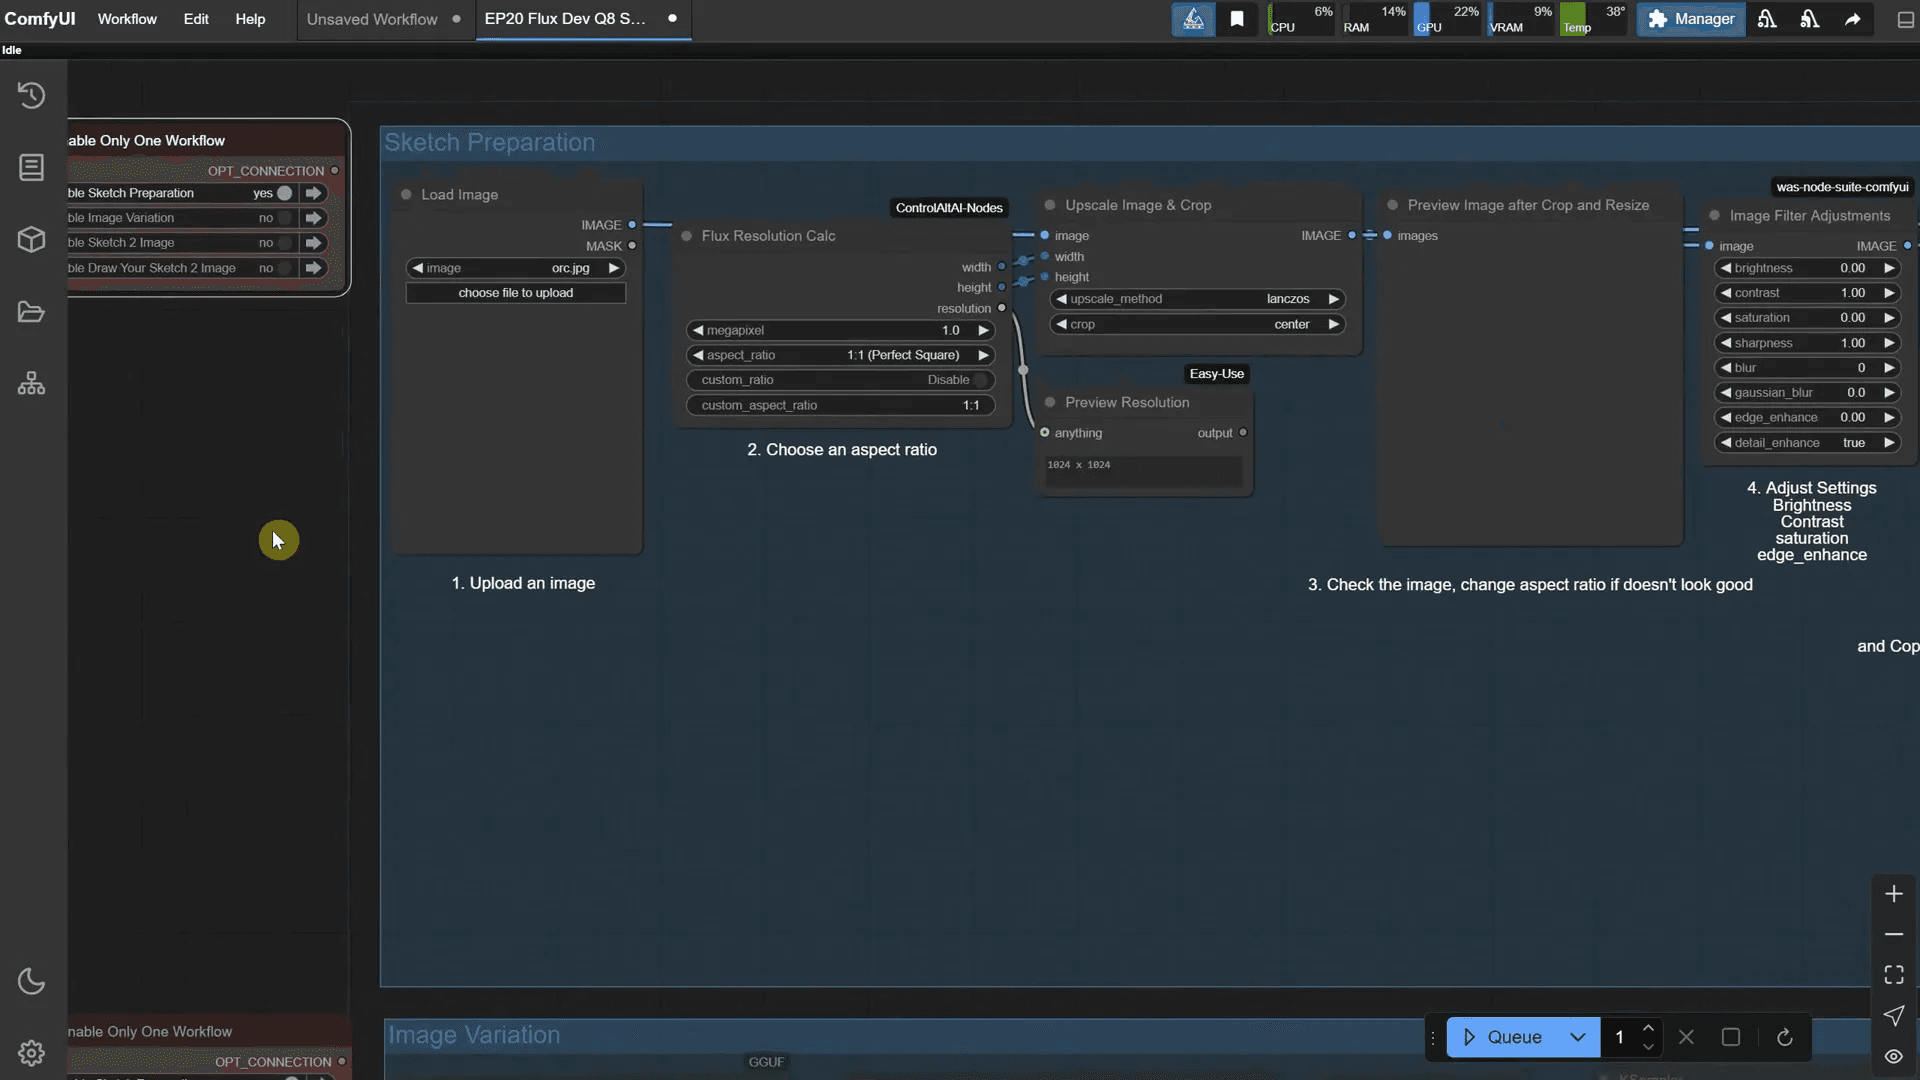Click the blue highlighted top bar icon
The width and height of the screenshot is (1920, 1080).
pos(1194,19)
